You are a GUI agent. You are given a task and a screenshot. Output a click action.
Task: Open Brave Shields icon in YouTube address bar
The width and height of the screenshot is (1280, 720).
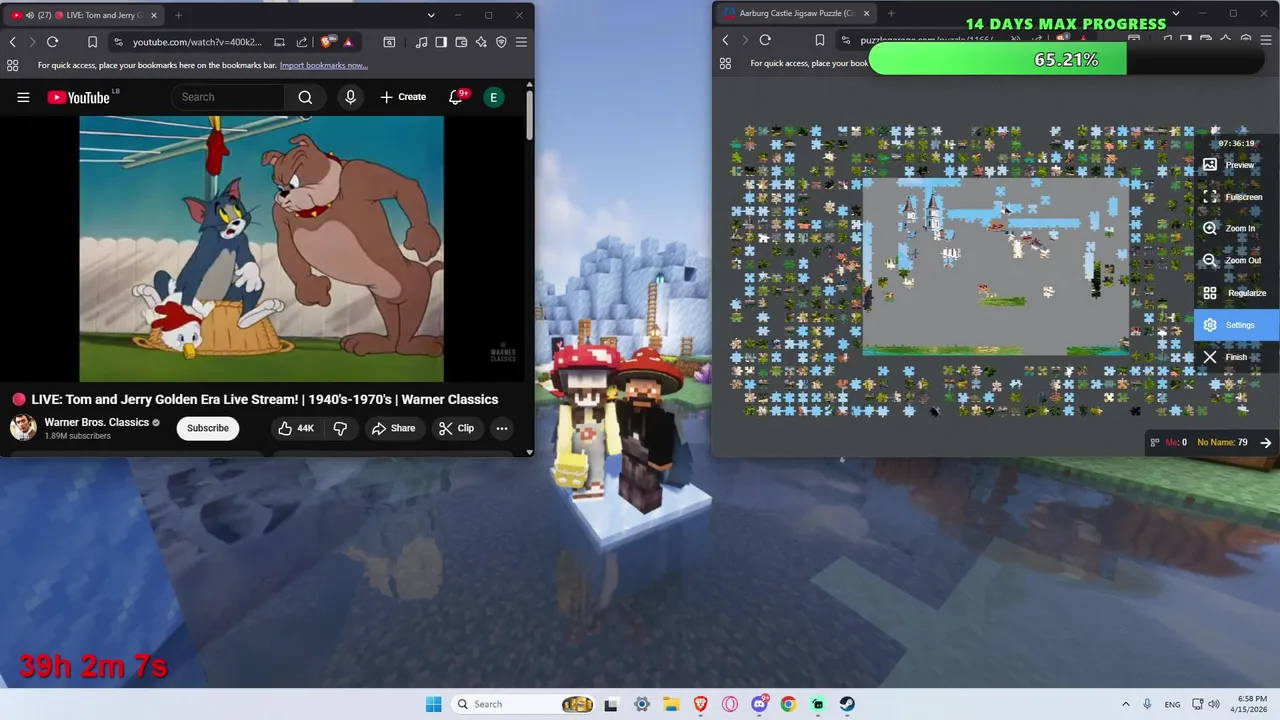click(x=327, y=42)
